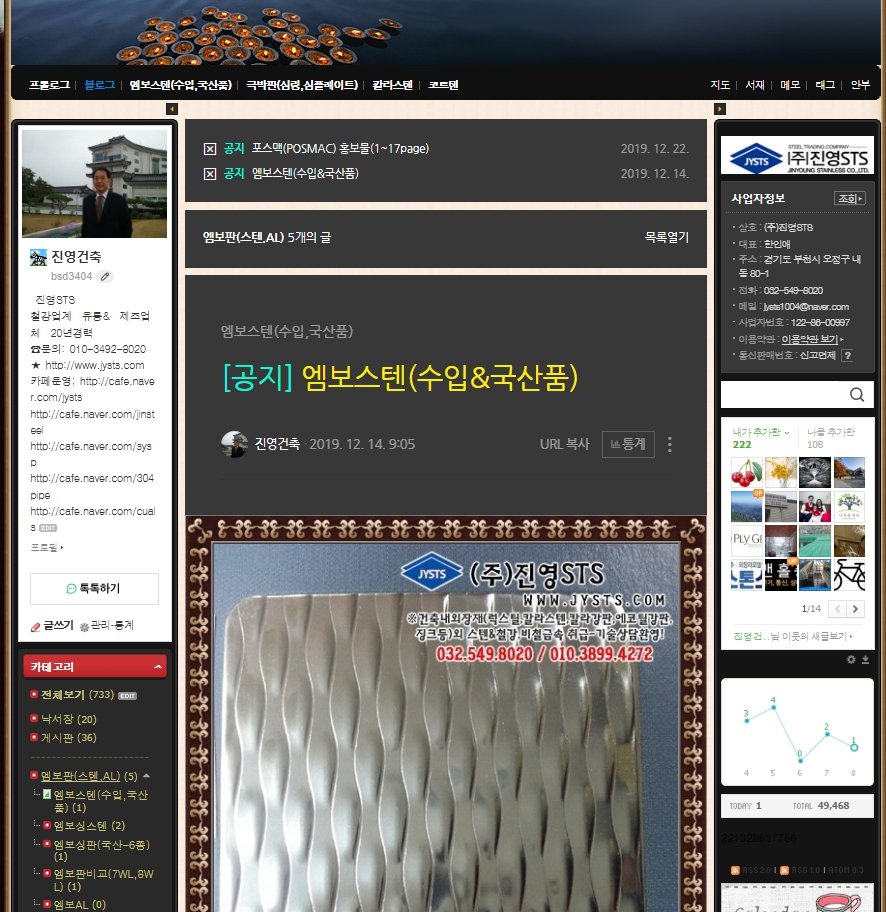Click the search magnifier icon
This screenshot has height=912, width=886.
[x=856, y=395]
